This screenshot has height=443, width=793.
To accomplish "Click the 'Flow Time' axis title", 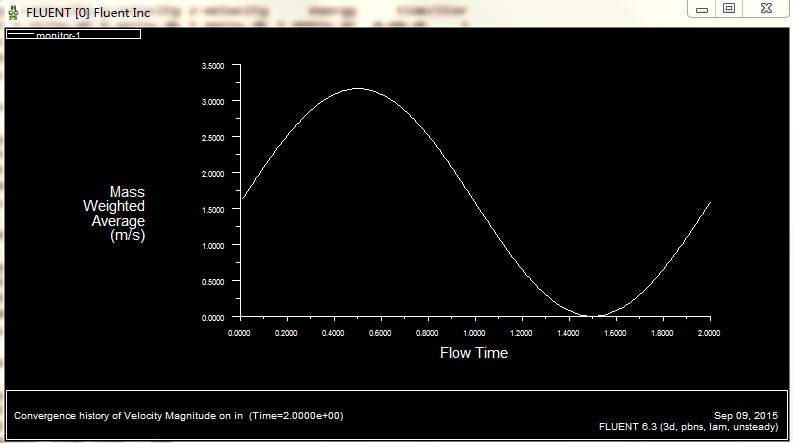I will [473, 352].
